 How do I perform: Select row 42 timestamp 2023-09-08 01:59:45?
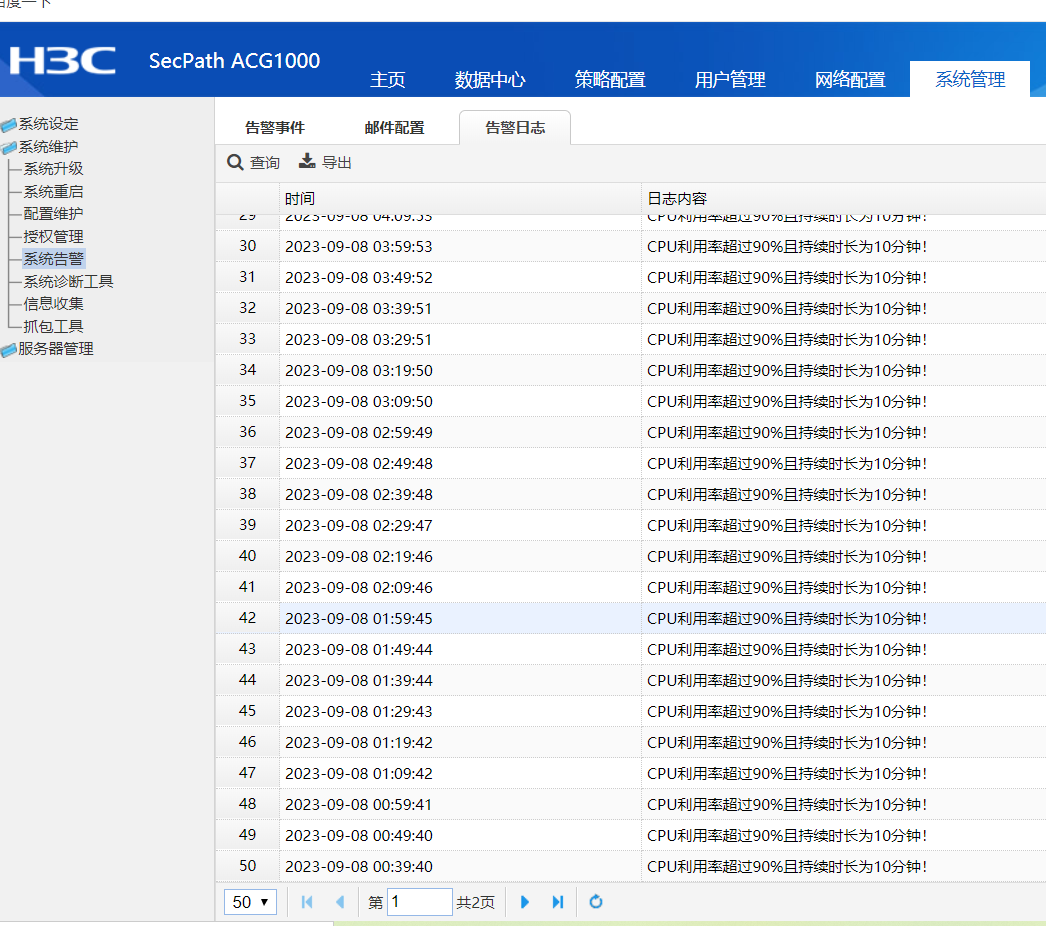coord(359,619)
